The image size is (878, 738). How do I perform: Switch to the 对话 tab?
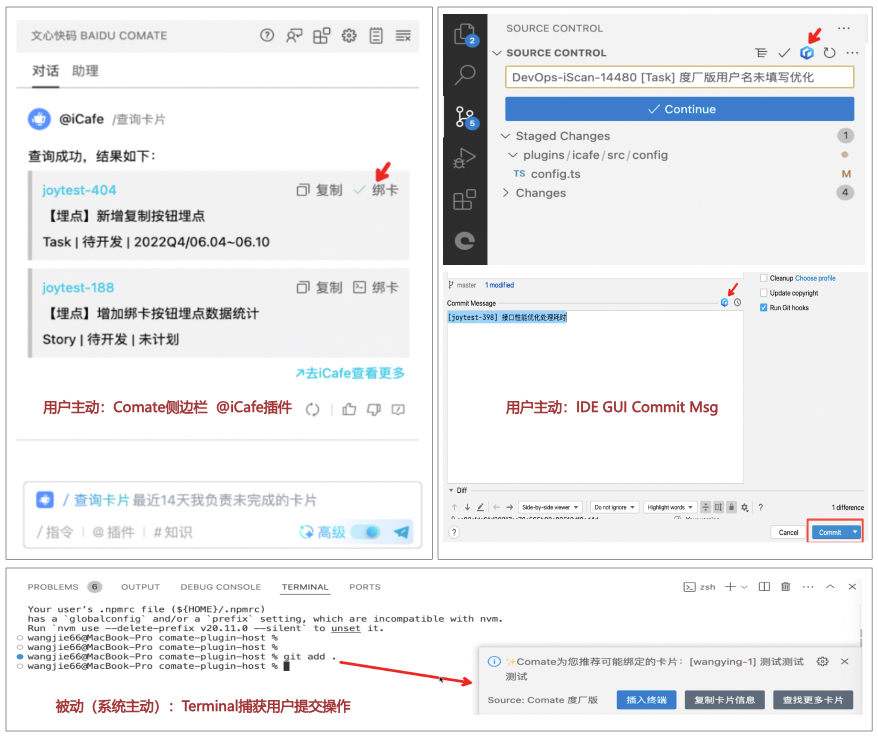coord(45,71)
